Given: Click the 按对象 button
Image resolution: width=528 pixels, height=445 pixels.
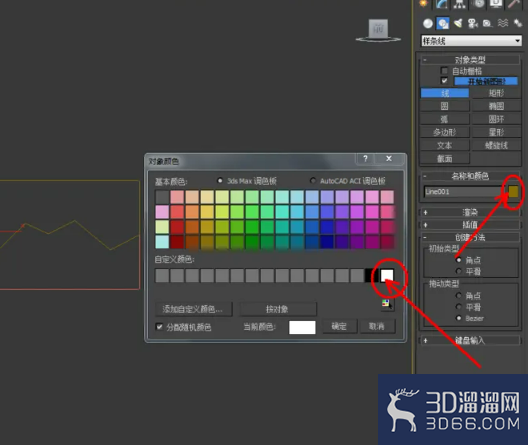Looking at the screenshot, I should [278, 309].
